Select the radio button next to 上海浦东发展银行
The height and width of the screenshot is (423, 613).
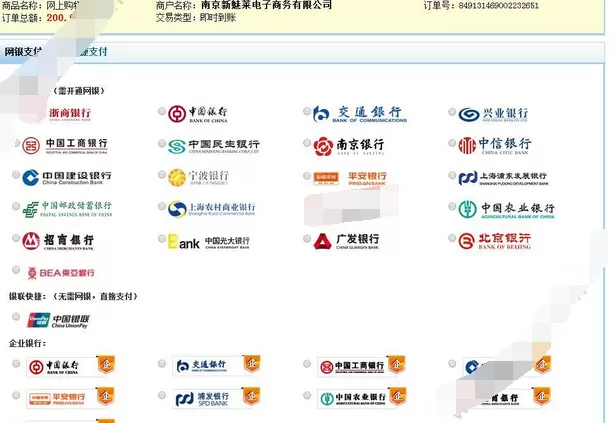452,175
